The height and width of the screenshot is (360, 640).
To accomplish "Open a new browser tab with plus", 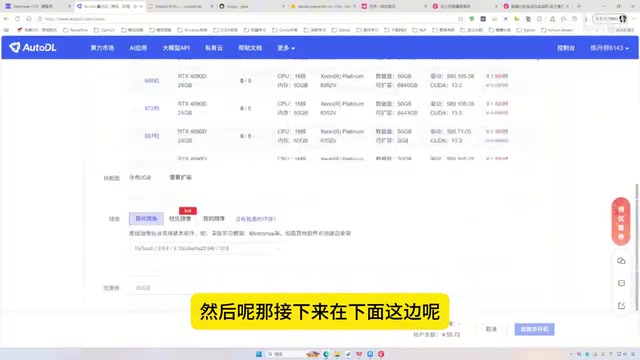I will point(579,6).
